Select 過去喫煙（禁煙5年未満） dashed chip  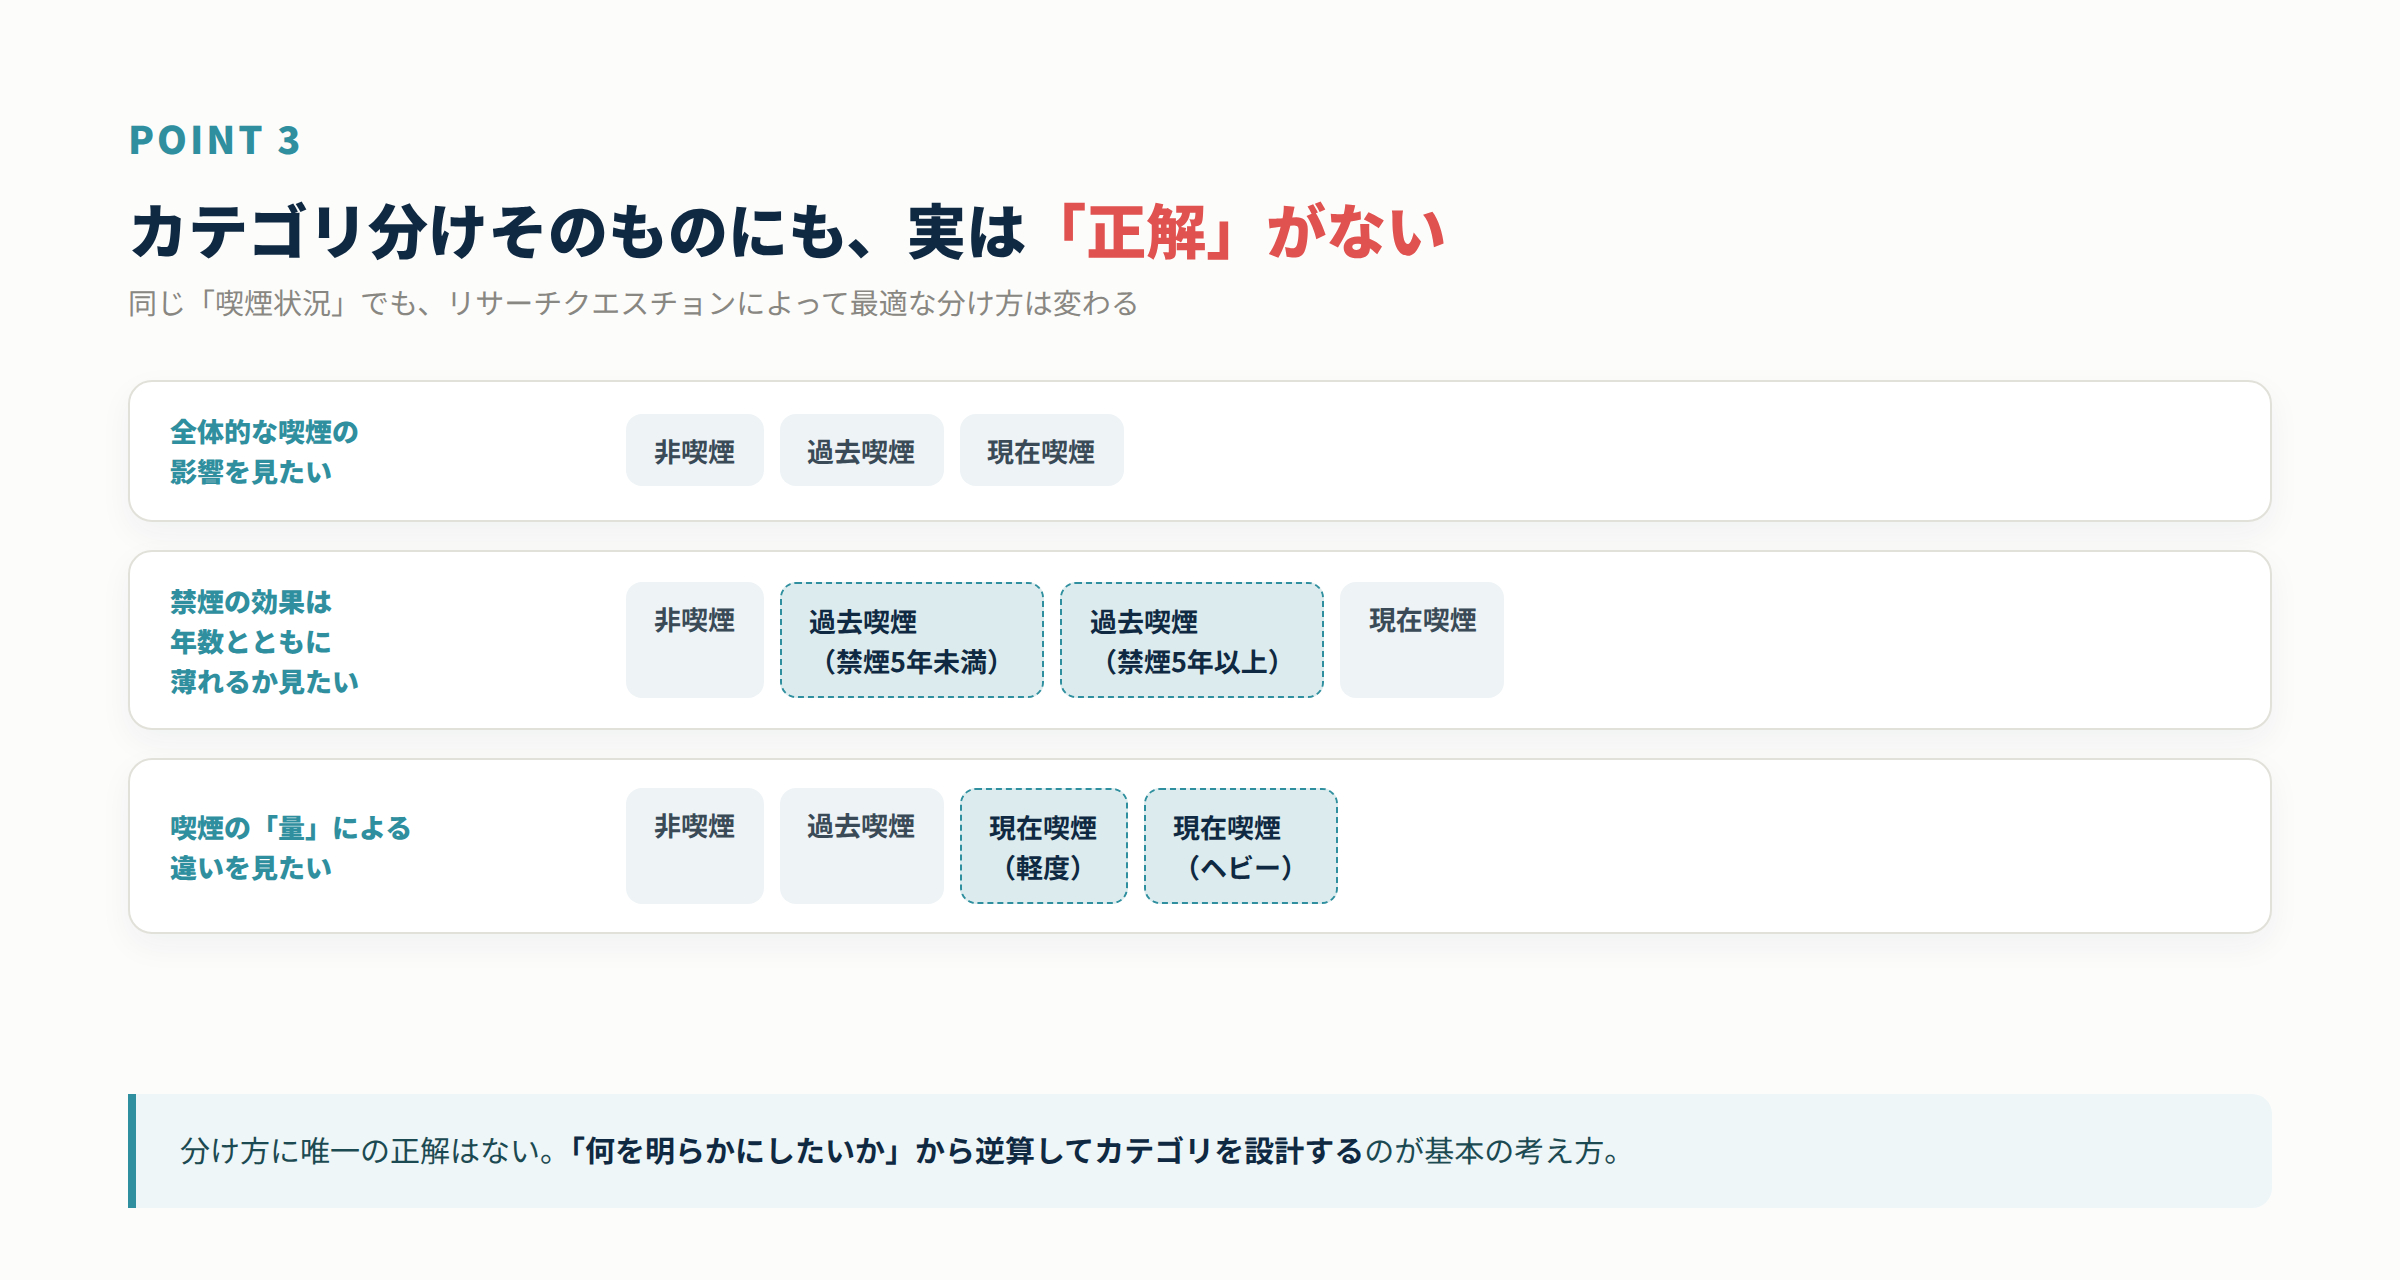911,640
